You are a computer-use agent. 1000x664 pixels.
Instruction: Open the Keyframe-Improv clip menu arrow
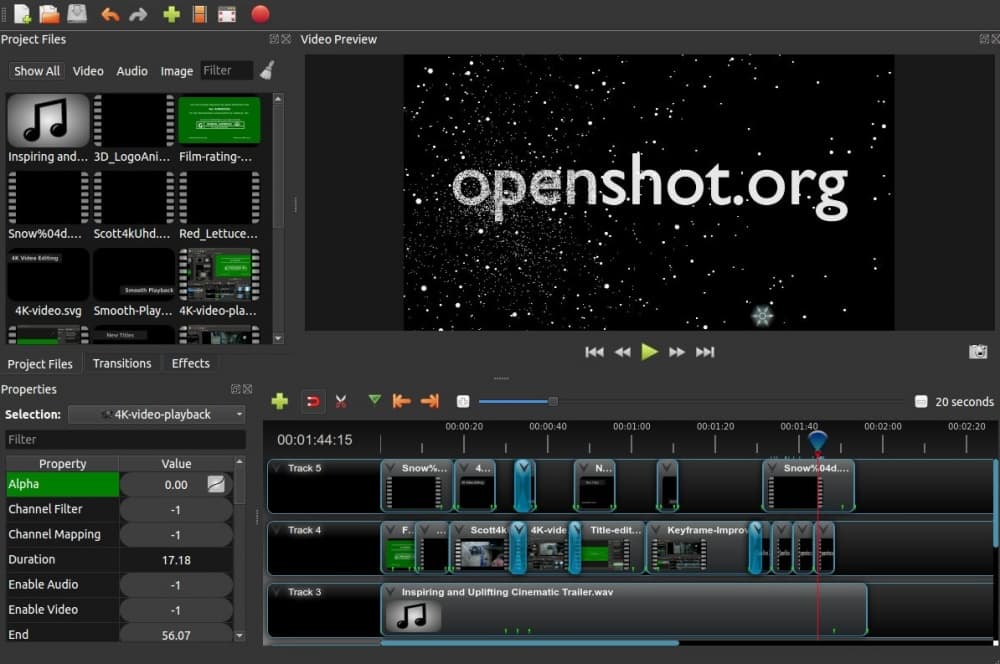pyautogui.click(x=656, y=530)
